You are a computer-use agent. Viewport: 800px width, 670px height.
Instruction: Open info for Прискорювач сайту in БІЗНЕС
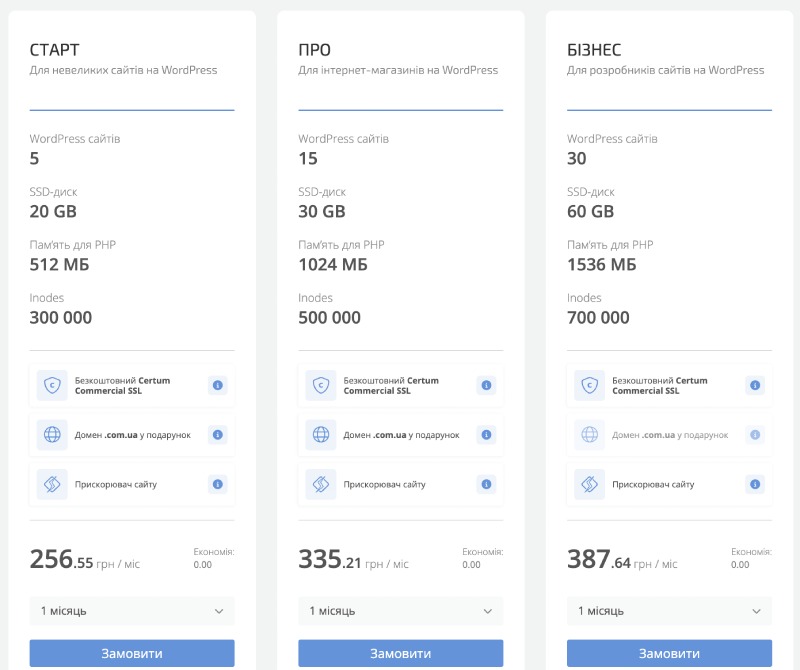(755, 484)
